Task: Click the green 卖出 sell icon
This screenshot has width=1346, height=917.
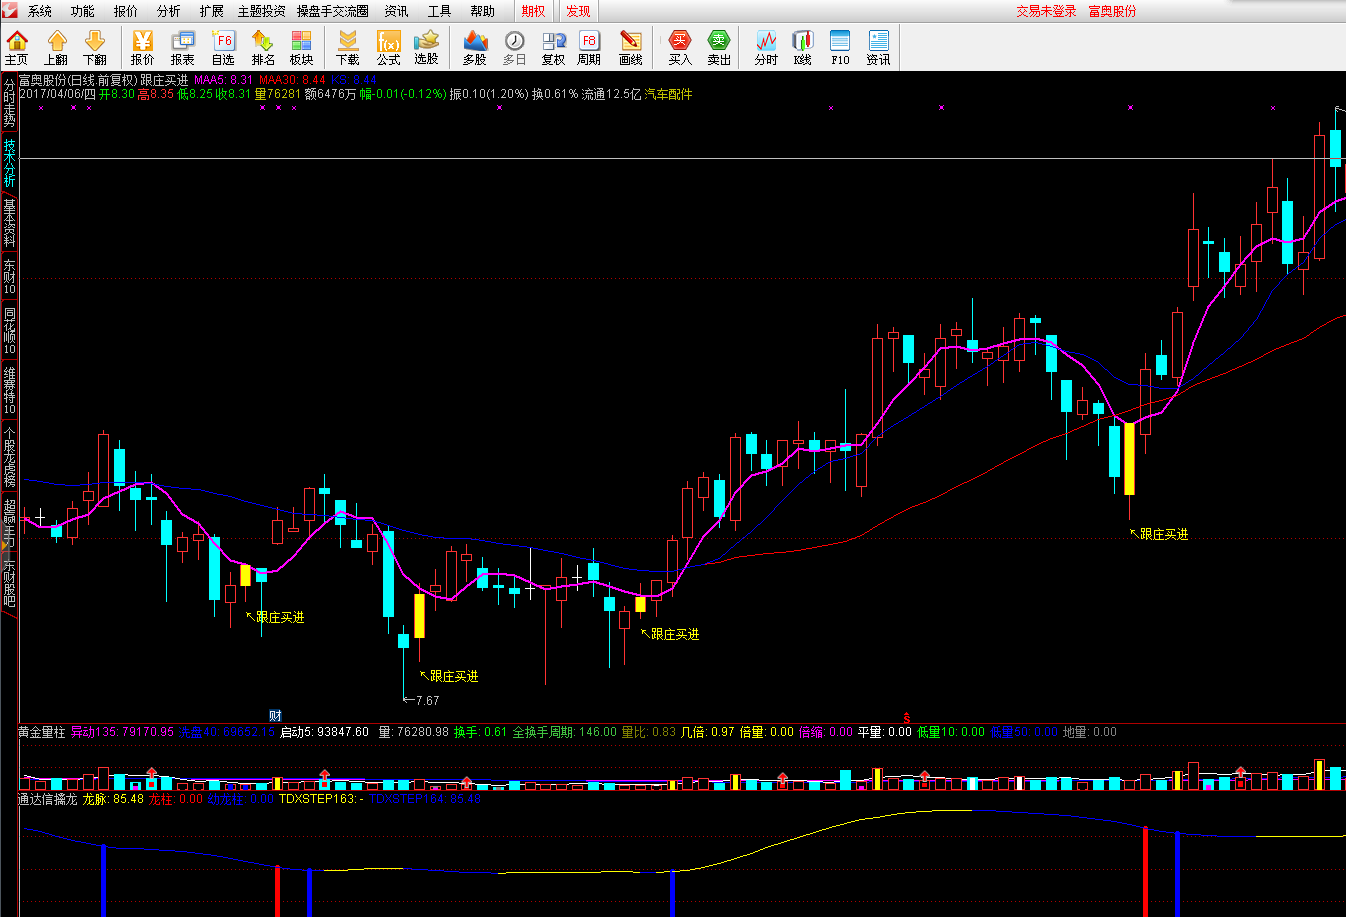Action: [719, 47]
